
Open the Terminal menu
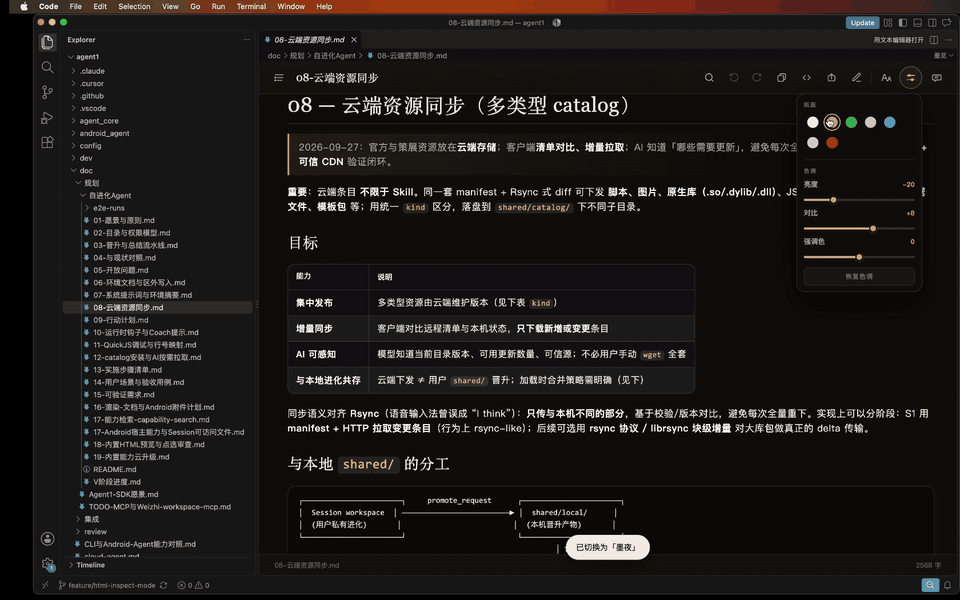pos(251,6)
